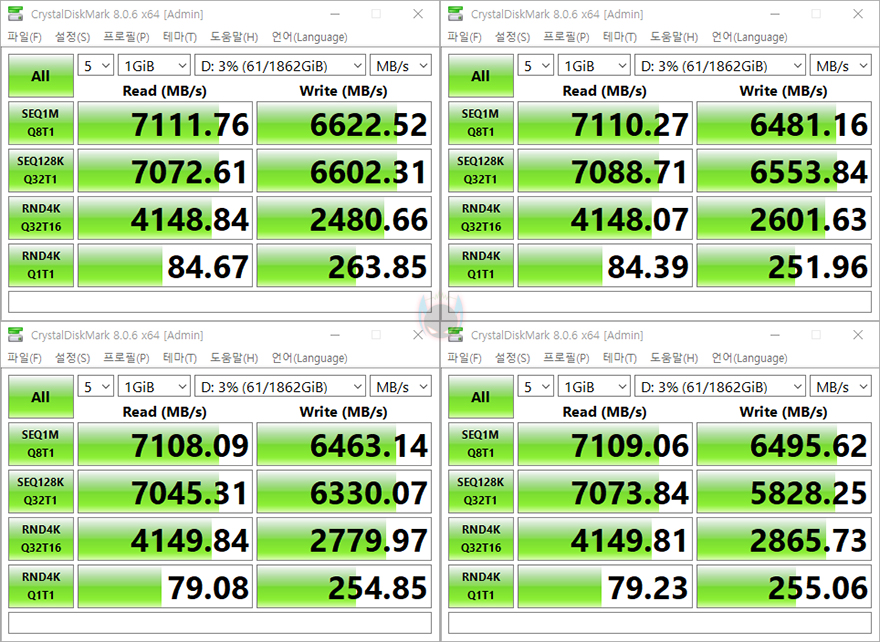The width and height of the screenshot is (880, 642).
Task: Open test count dropdown in the 7108.09 window
Action: coord(95,386)
